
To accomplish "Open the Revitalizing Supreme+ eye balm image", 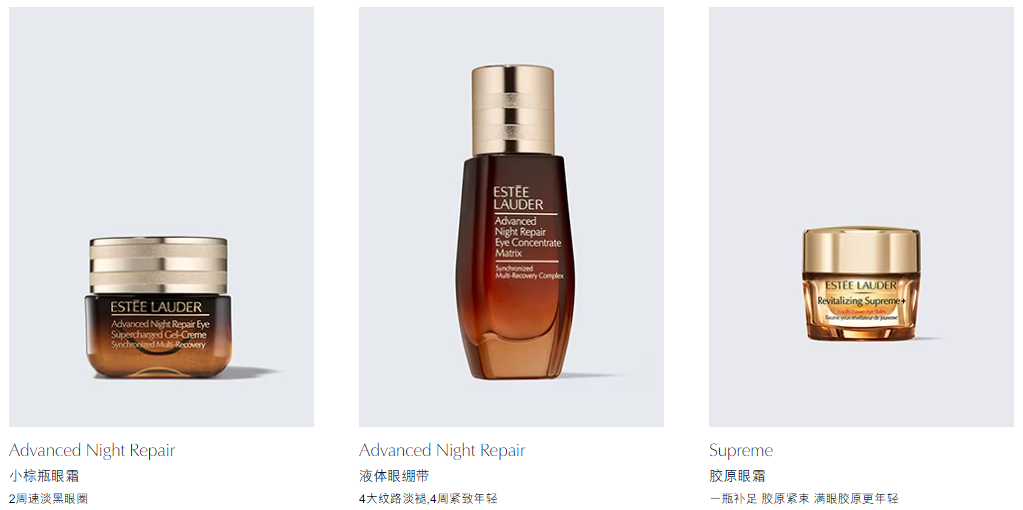I will [861, 217].
